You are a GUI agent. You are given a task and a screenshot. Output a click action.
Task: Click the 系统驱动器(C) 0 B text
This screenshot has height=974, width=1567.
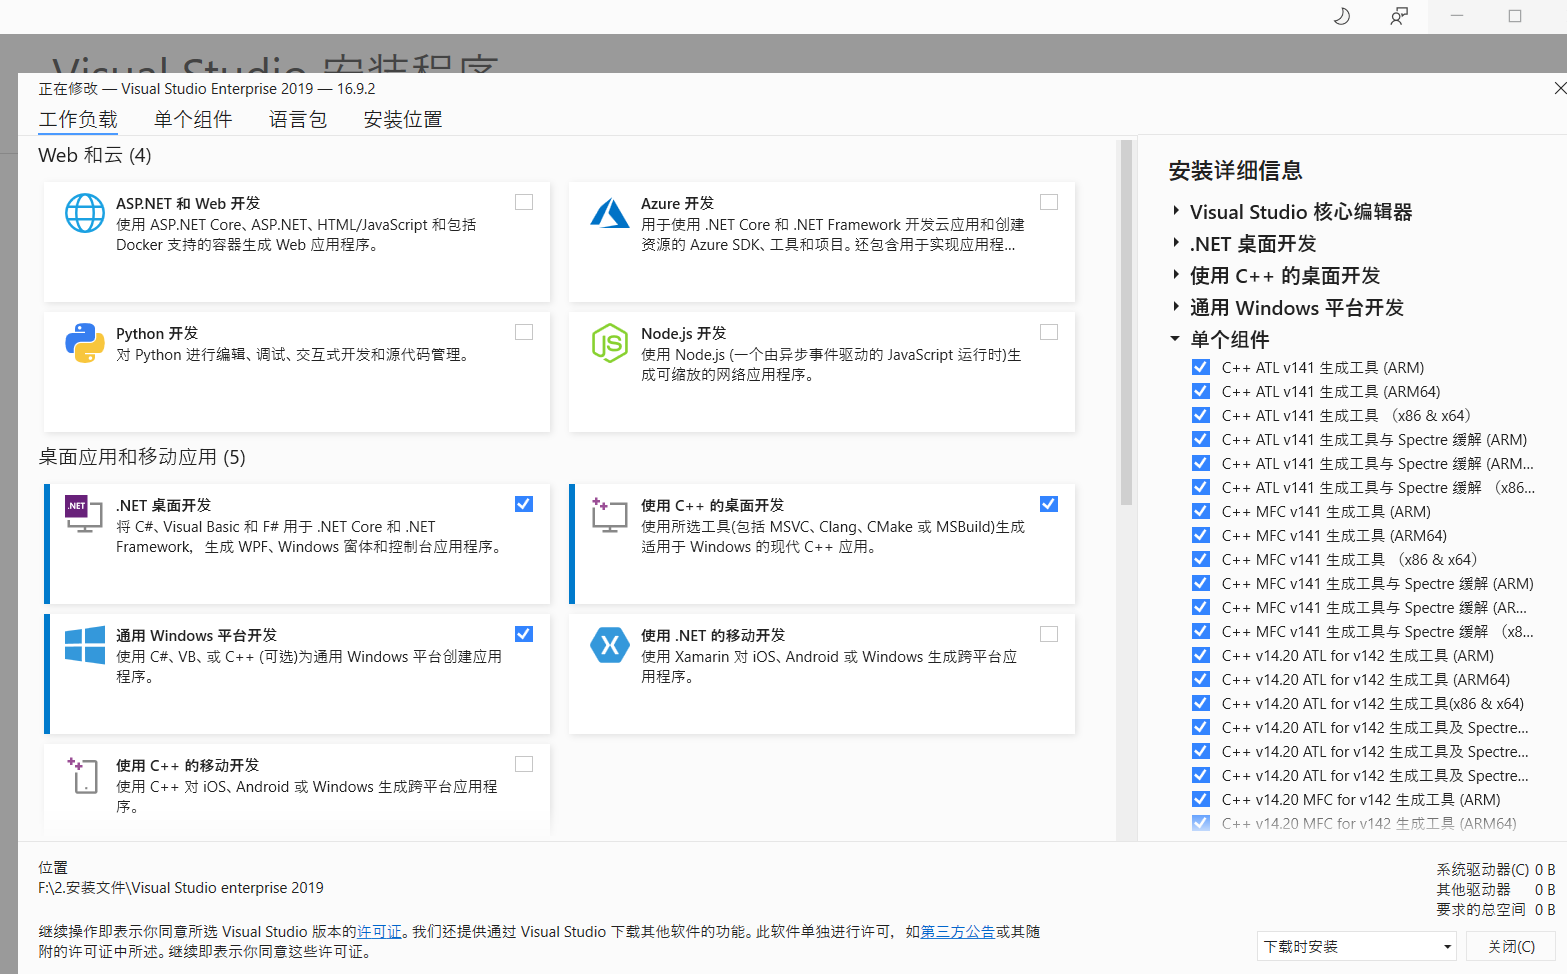pyautogui.click(x=1495, y=869)
